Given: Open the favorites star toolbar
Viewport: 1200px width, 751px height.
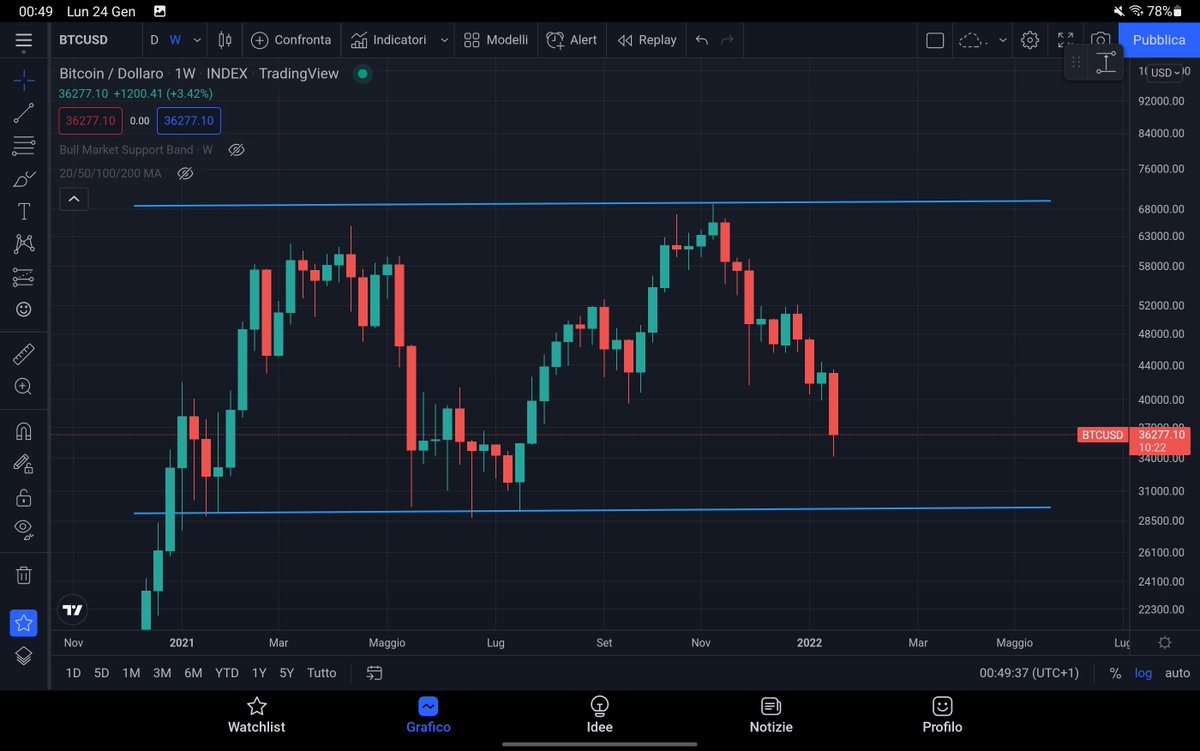Looking at the screenshot, I should tap(24, 623).
